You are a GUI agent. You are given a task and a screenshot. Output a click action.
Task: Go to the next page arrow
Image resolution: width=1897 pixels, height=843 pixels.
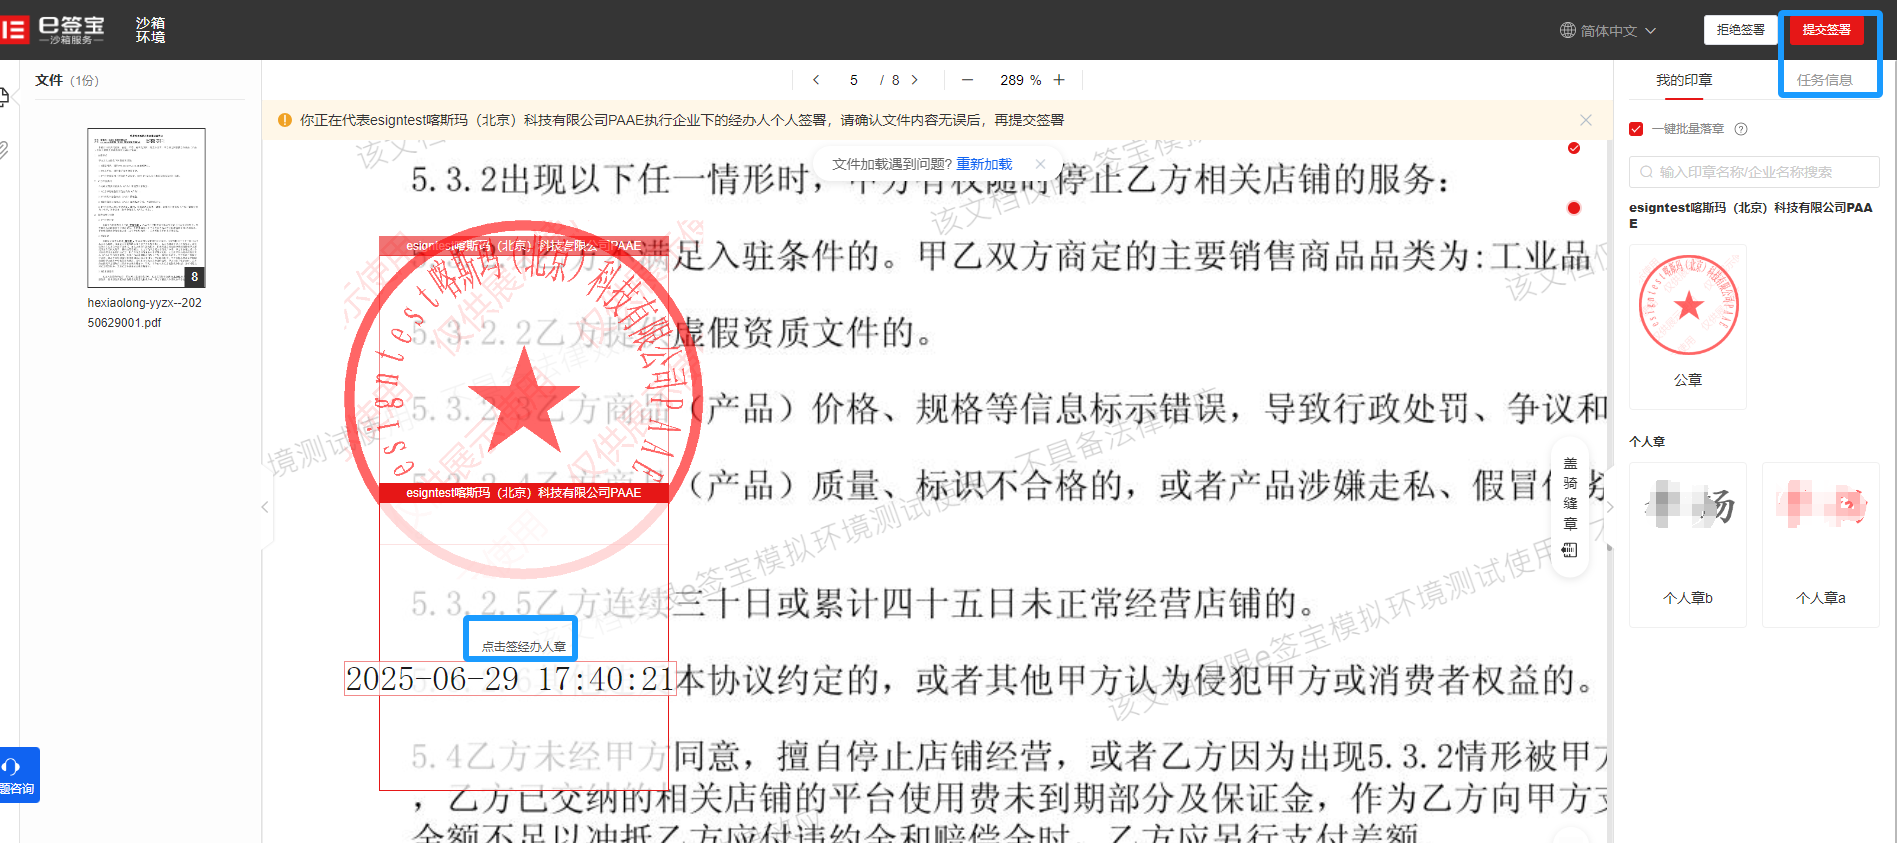914,80
